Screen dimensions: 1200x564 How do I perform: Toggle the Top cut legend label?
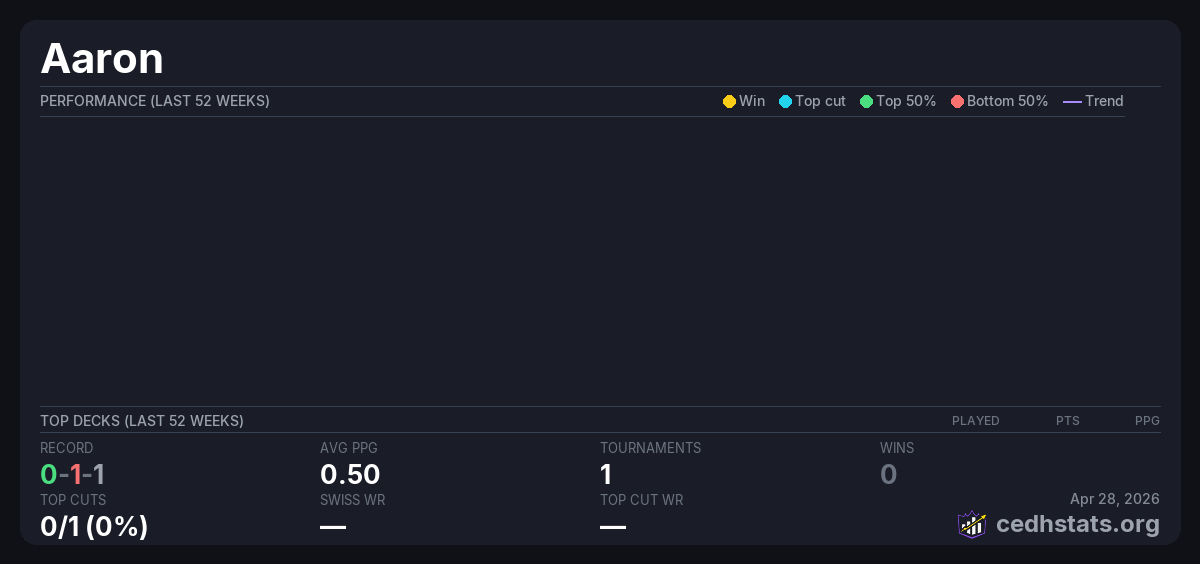(x=820, y=101)
